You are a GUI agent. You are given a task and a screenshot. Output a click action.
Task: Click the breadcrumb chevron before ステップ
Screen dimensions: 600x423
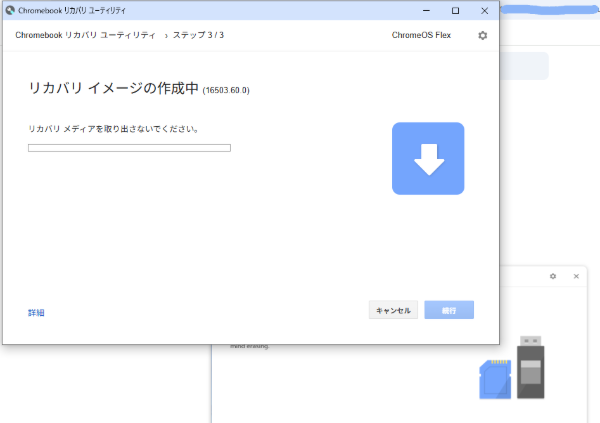tap(166, 35)
